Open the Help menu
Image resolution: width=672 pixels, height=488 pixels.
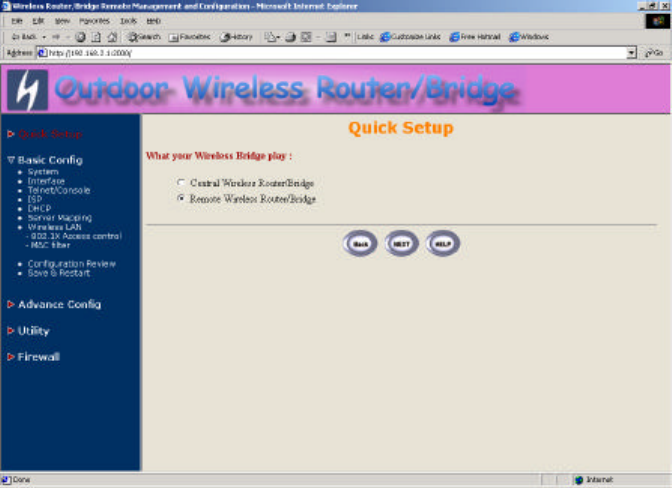click(x=153, y=21)
